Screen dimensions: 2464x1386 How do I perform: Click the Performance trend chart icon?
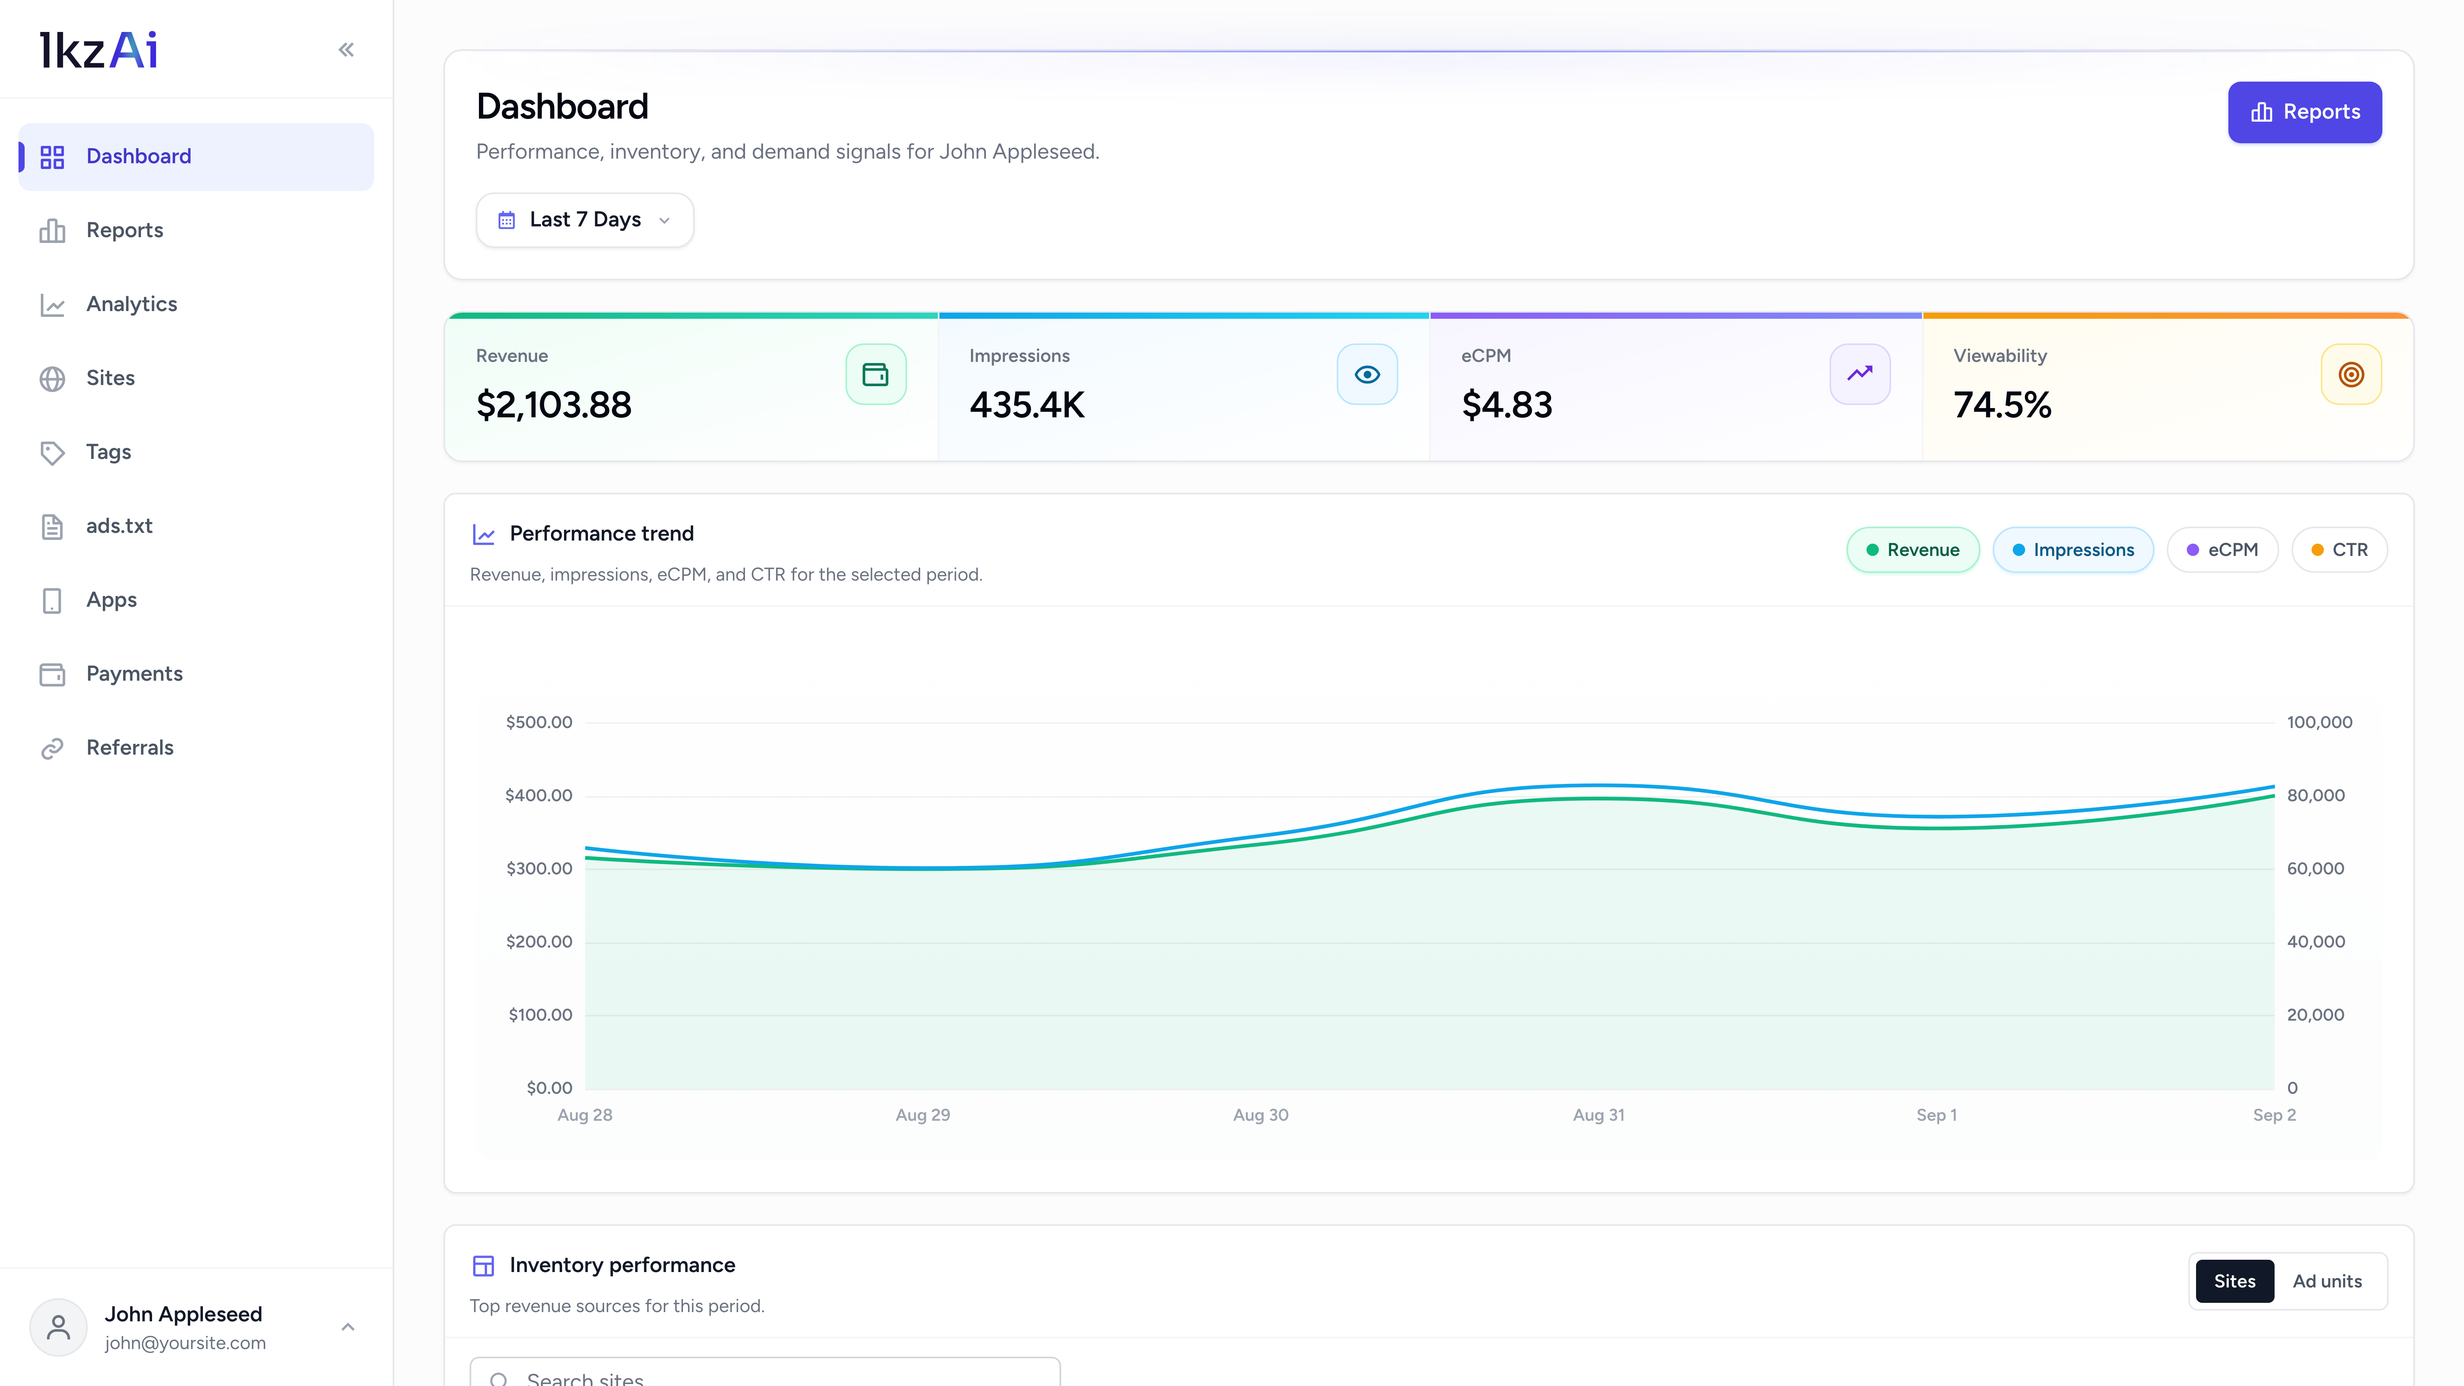tap(484, 535)
